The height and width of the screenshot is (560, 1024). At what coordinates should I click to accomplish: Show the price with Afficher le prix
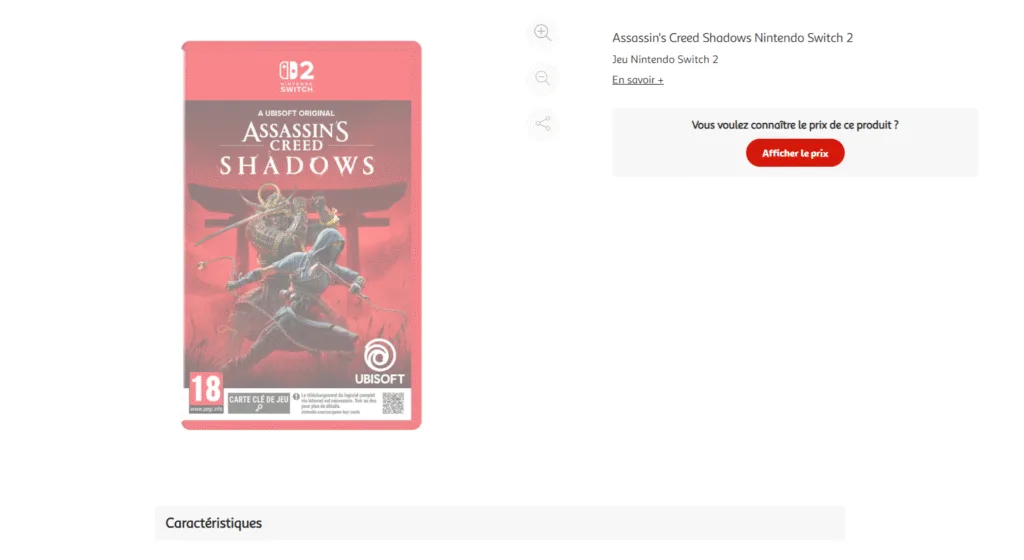click(795, 153)
